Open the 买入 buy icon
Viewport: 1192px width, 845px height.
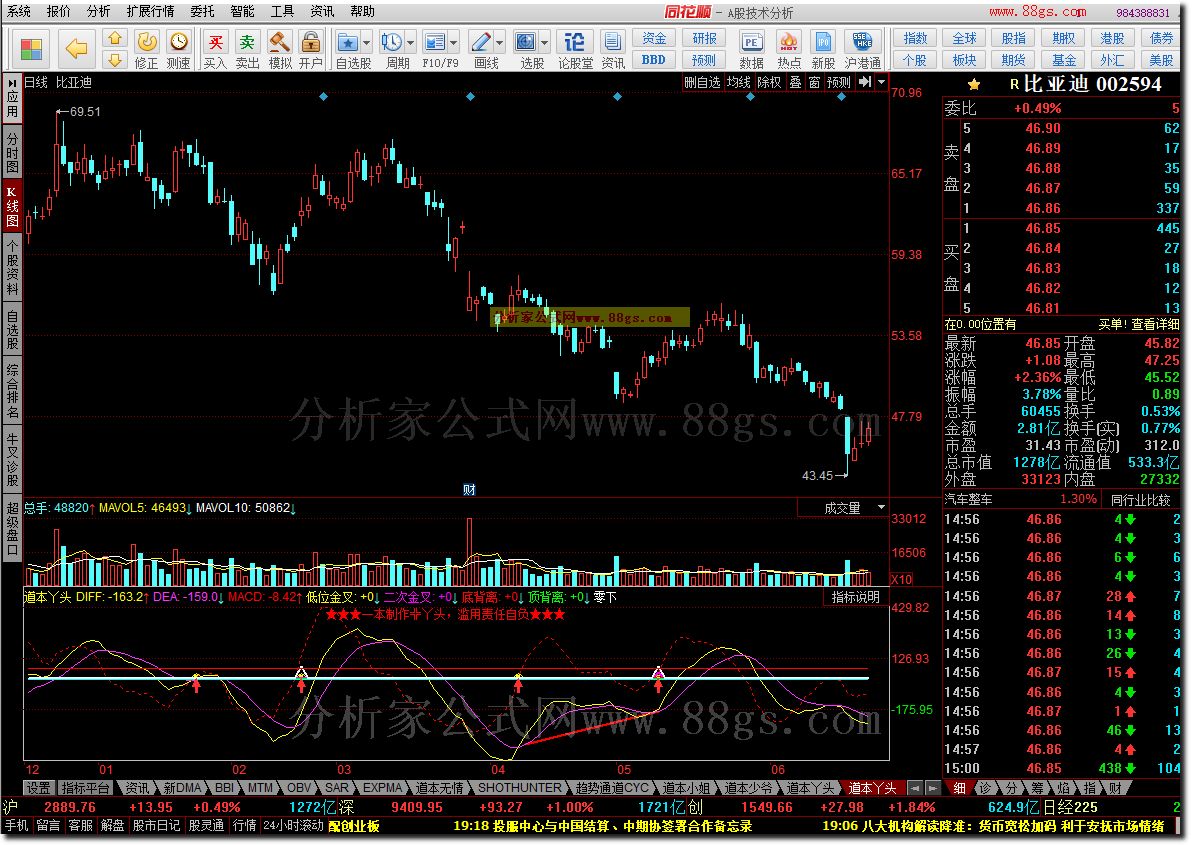[216, 42]
